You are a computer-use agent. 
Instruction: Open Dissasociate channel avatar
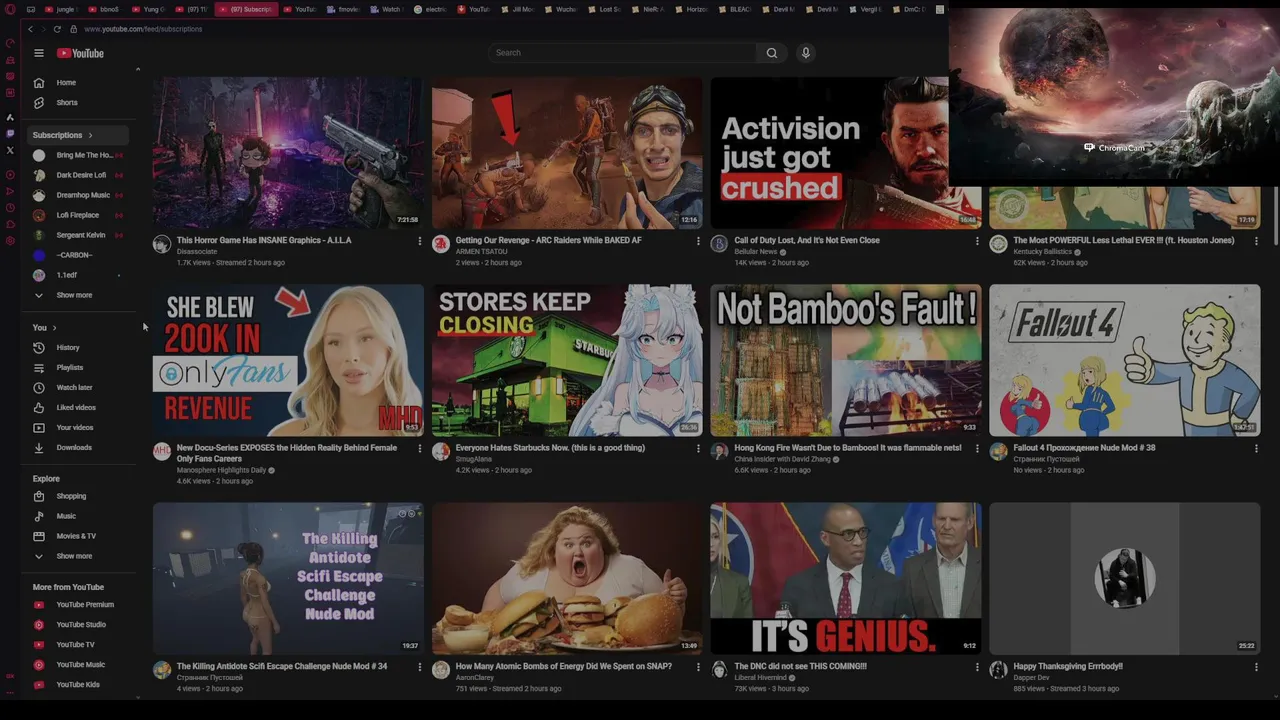[x=162, y=244]
